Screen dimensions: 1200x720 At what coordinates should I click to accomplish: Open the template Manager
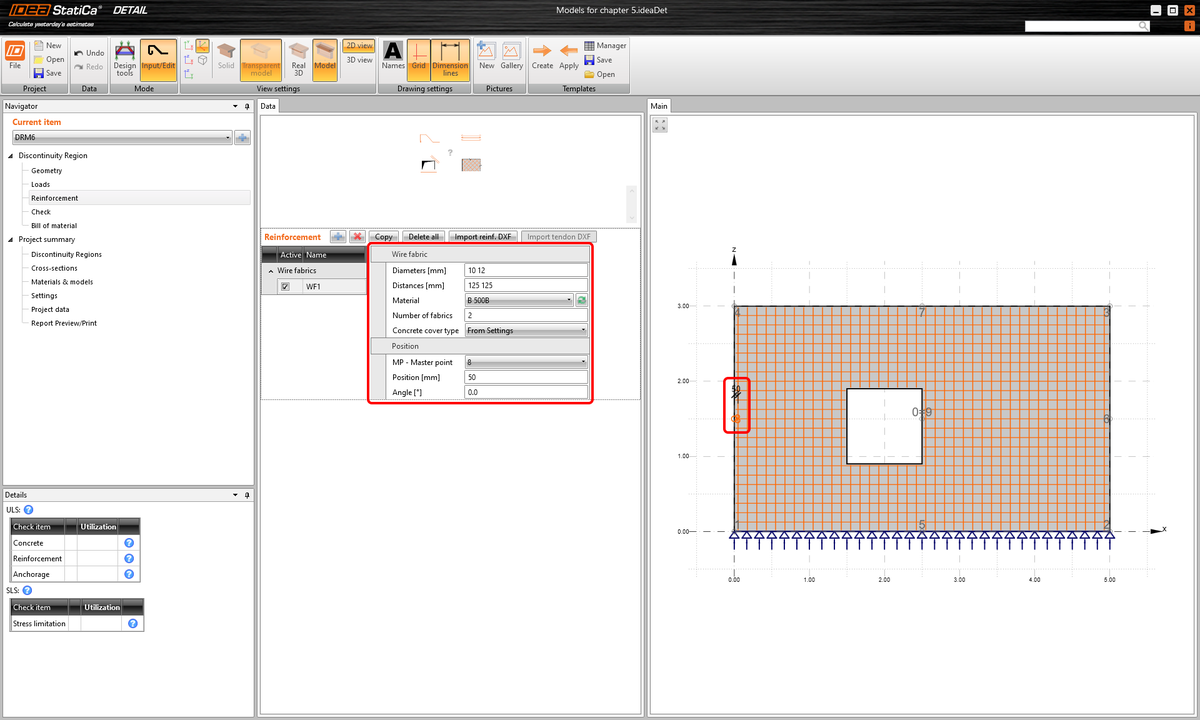pos(606,45)
